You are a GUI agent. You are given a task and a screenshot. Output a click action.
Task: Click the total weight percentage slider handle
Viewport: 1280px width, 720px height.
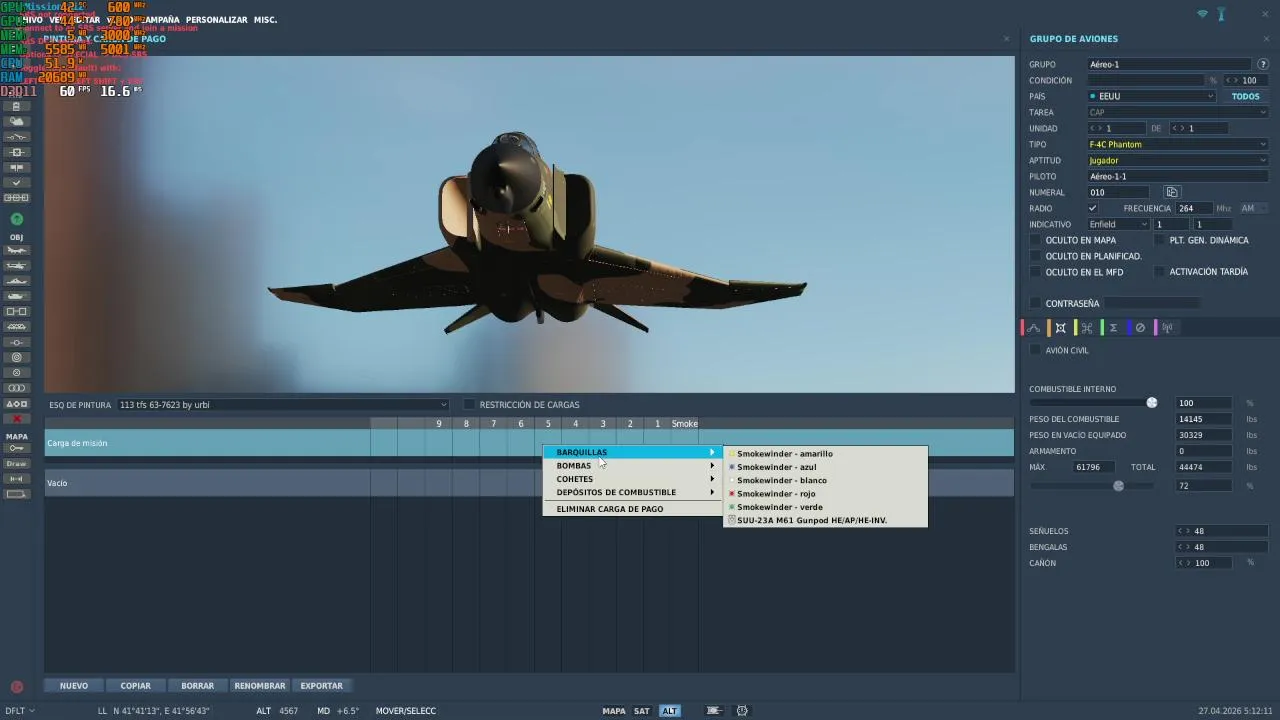pyautogui.click(x=1119, y=486)
